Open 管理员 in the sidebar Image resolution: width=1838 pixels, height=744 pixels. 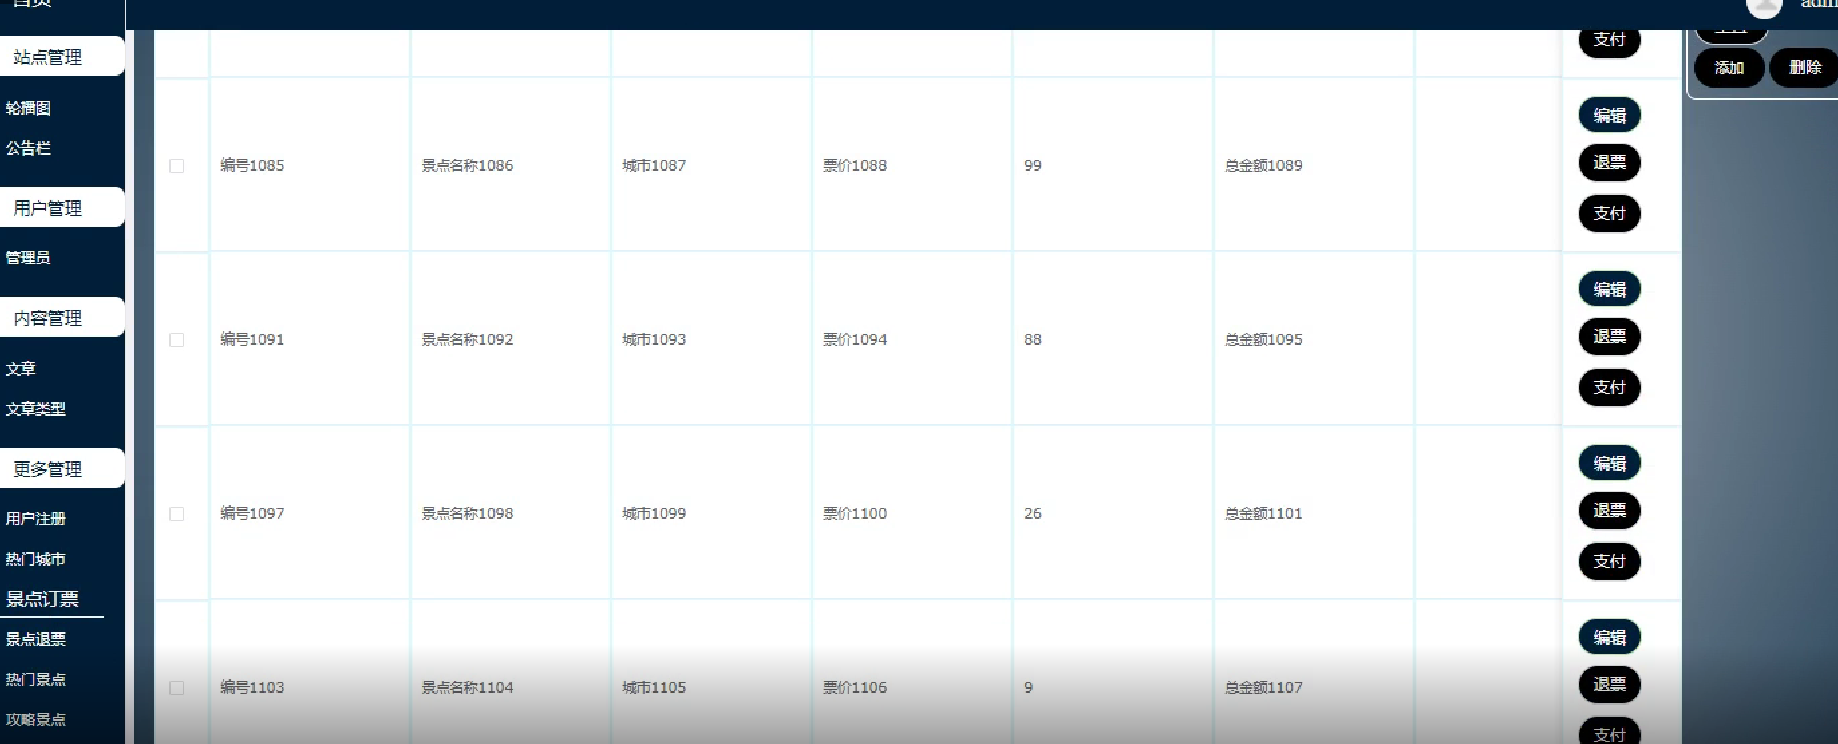(x=28, y=257)
